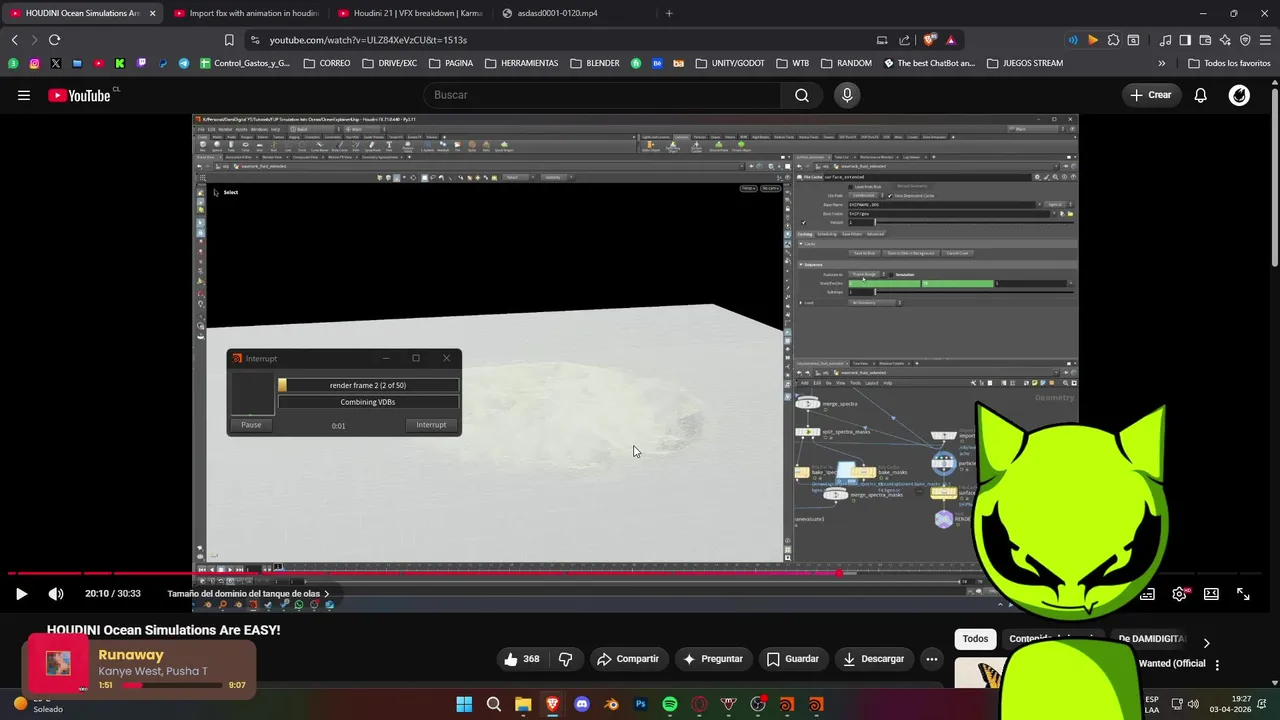Open the Windows Start menu
The image size is (1280, 720).
click(x=464, y=704)
